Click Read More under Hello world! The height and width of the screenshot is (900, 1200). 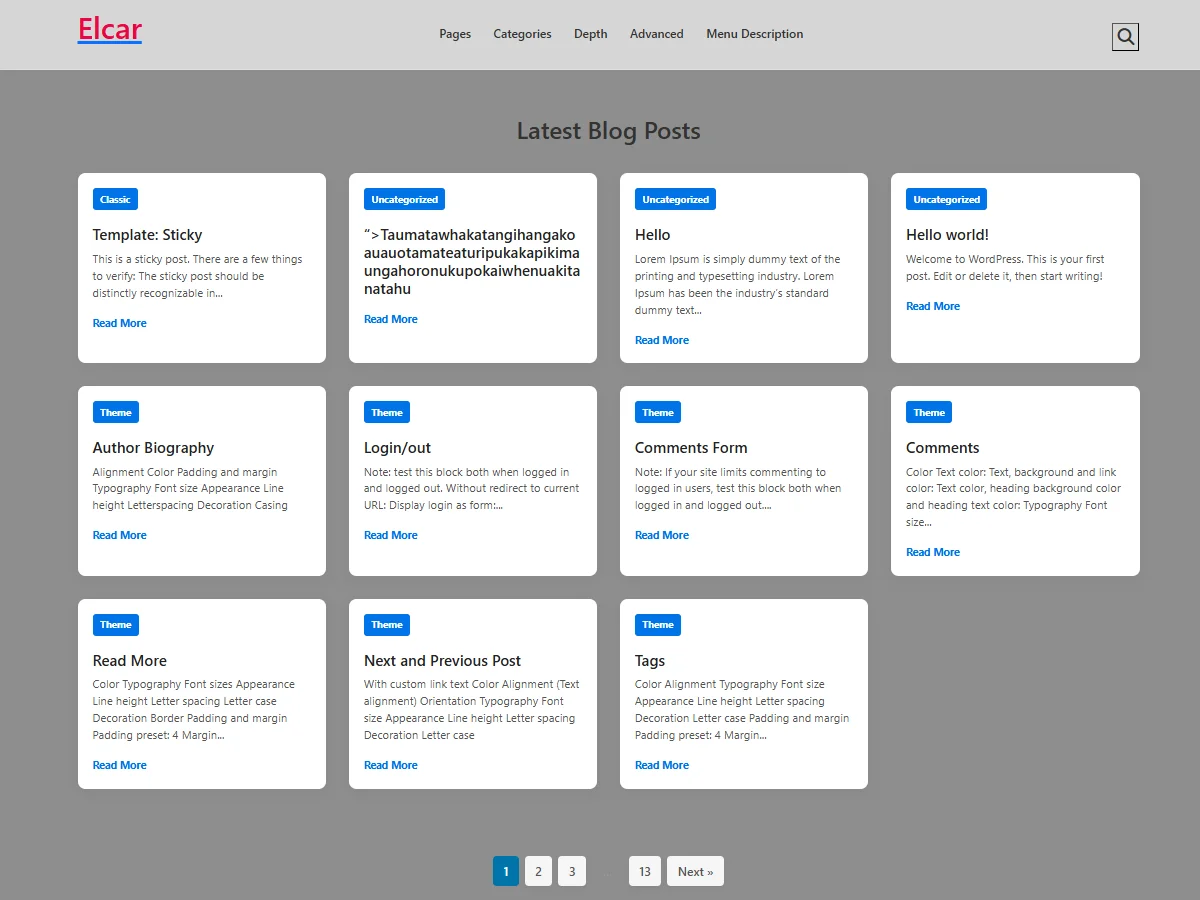pos(932,306)
